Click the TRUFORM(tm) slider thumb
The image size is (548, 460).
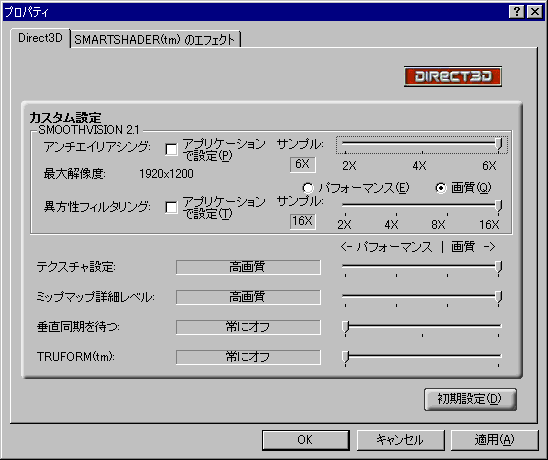click(x=346, y=357)
